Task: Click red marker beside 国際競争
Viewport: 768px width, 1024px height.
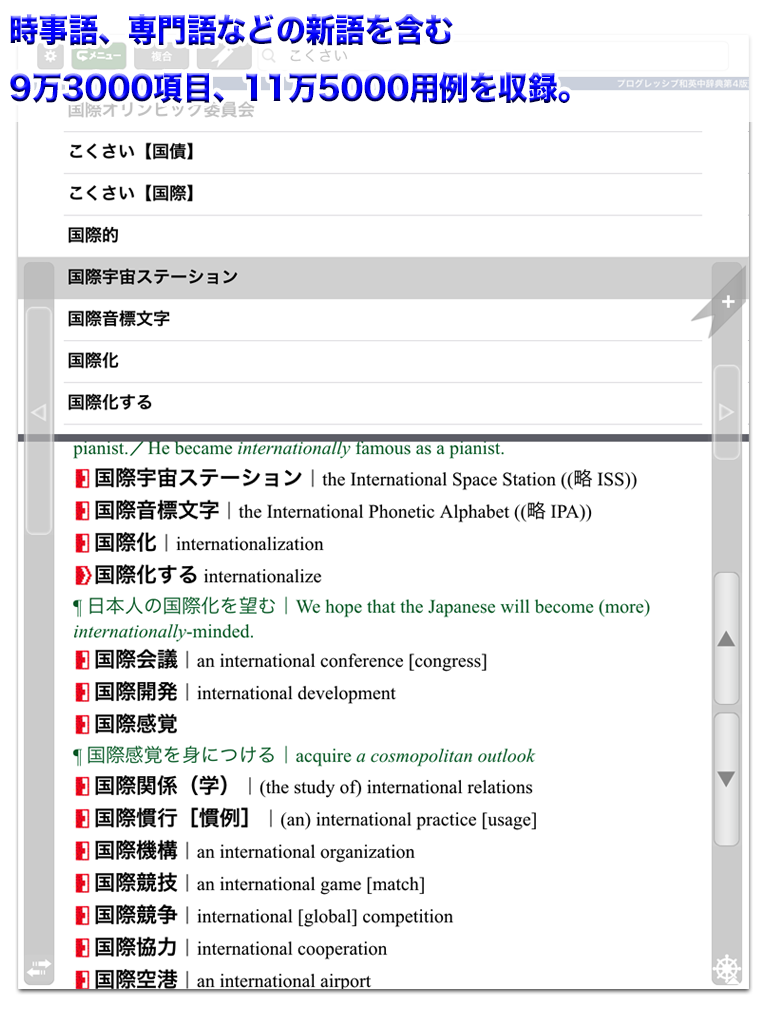Action: pyautogui.click(x=82, y=916)
